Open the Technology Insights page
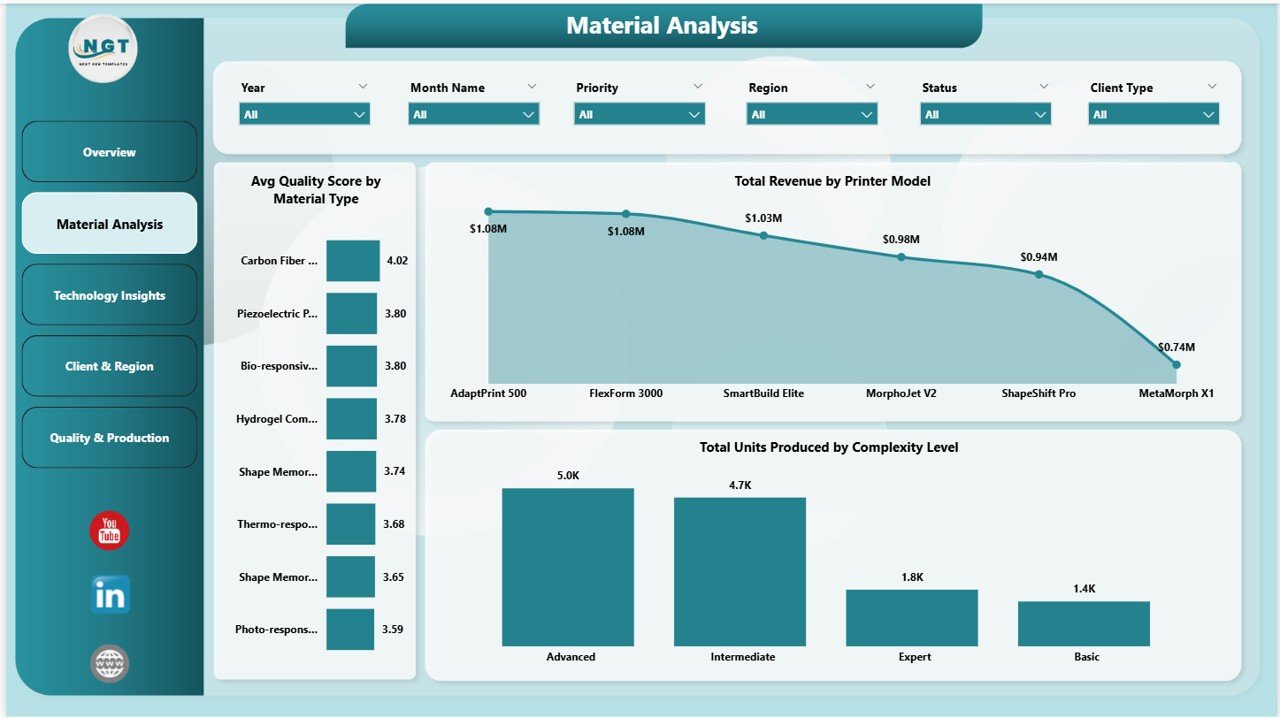This screenshot has width=1280, height=718. 109,295
